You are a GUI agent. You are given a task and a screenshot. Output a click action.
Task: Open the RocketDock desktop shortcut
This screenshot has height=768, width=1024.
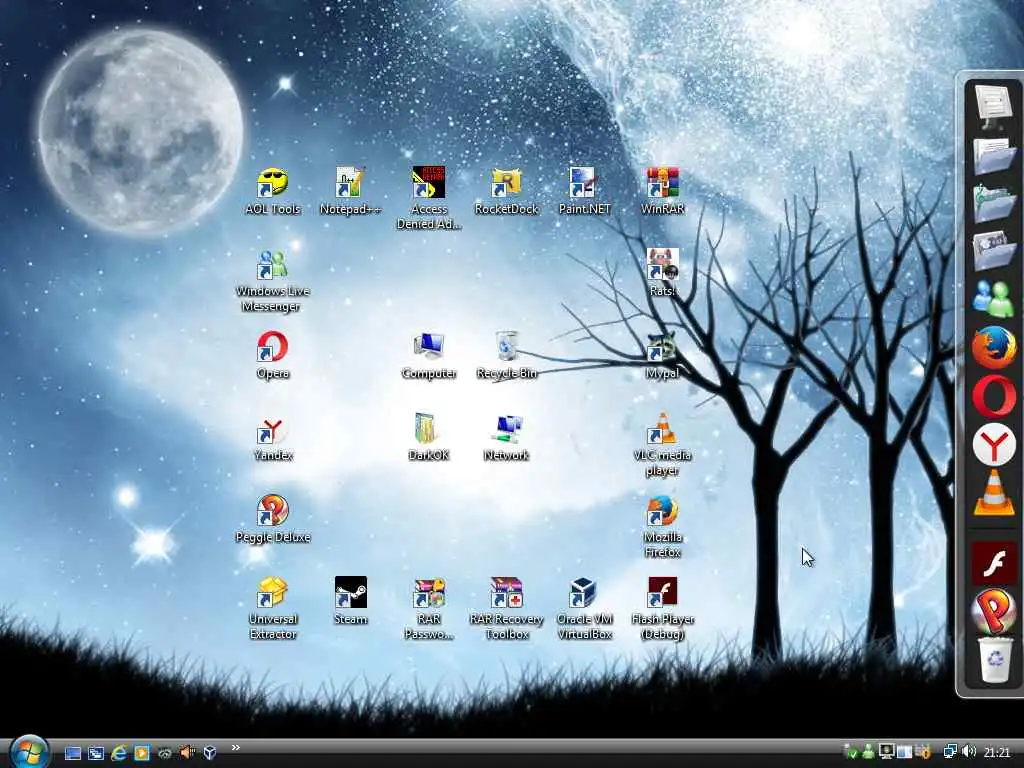(x=506, y=191)
